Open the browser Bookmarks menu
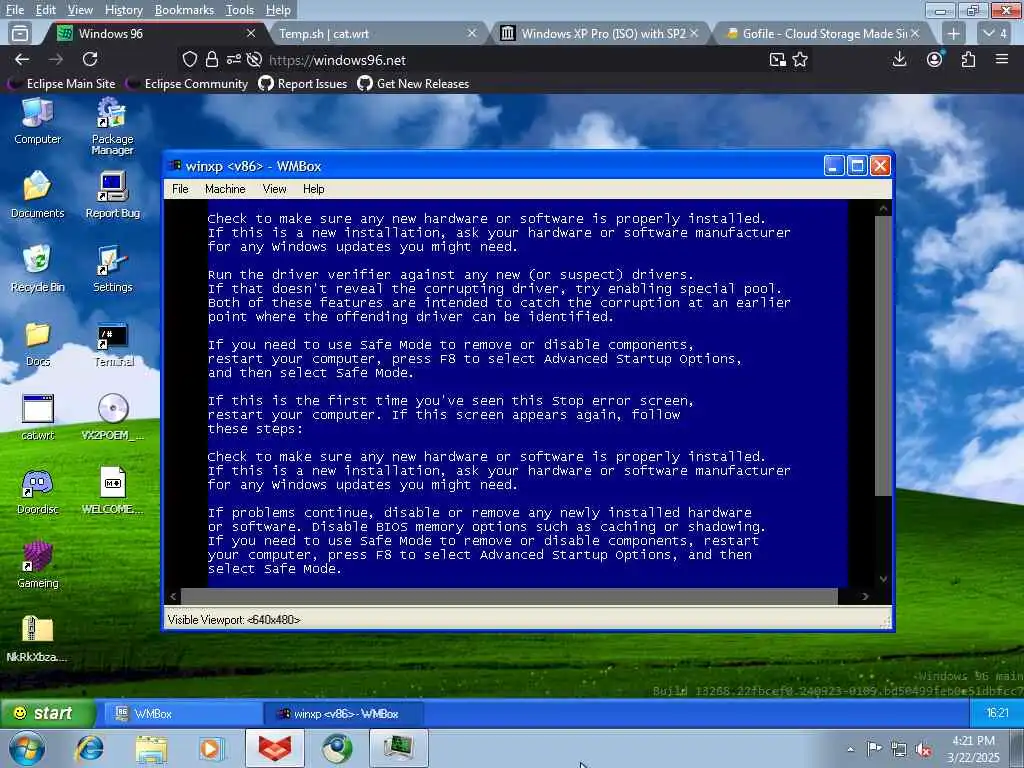Screen dimensions: 1024x768 pyautogui.click(x=184, y=10)
